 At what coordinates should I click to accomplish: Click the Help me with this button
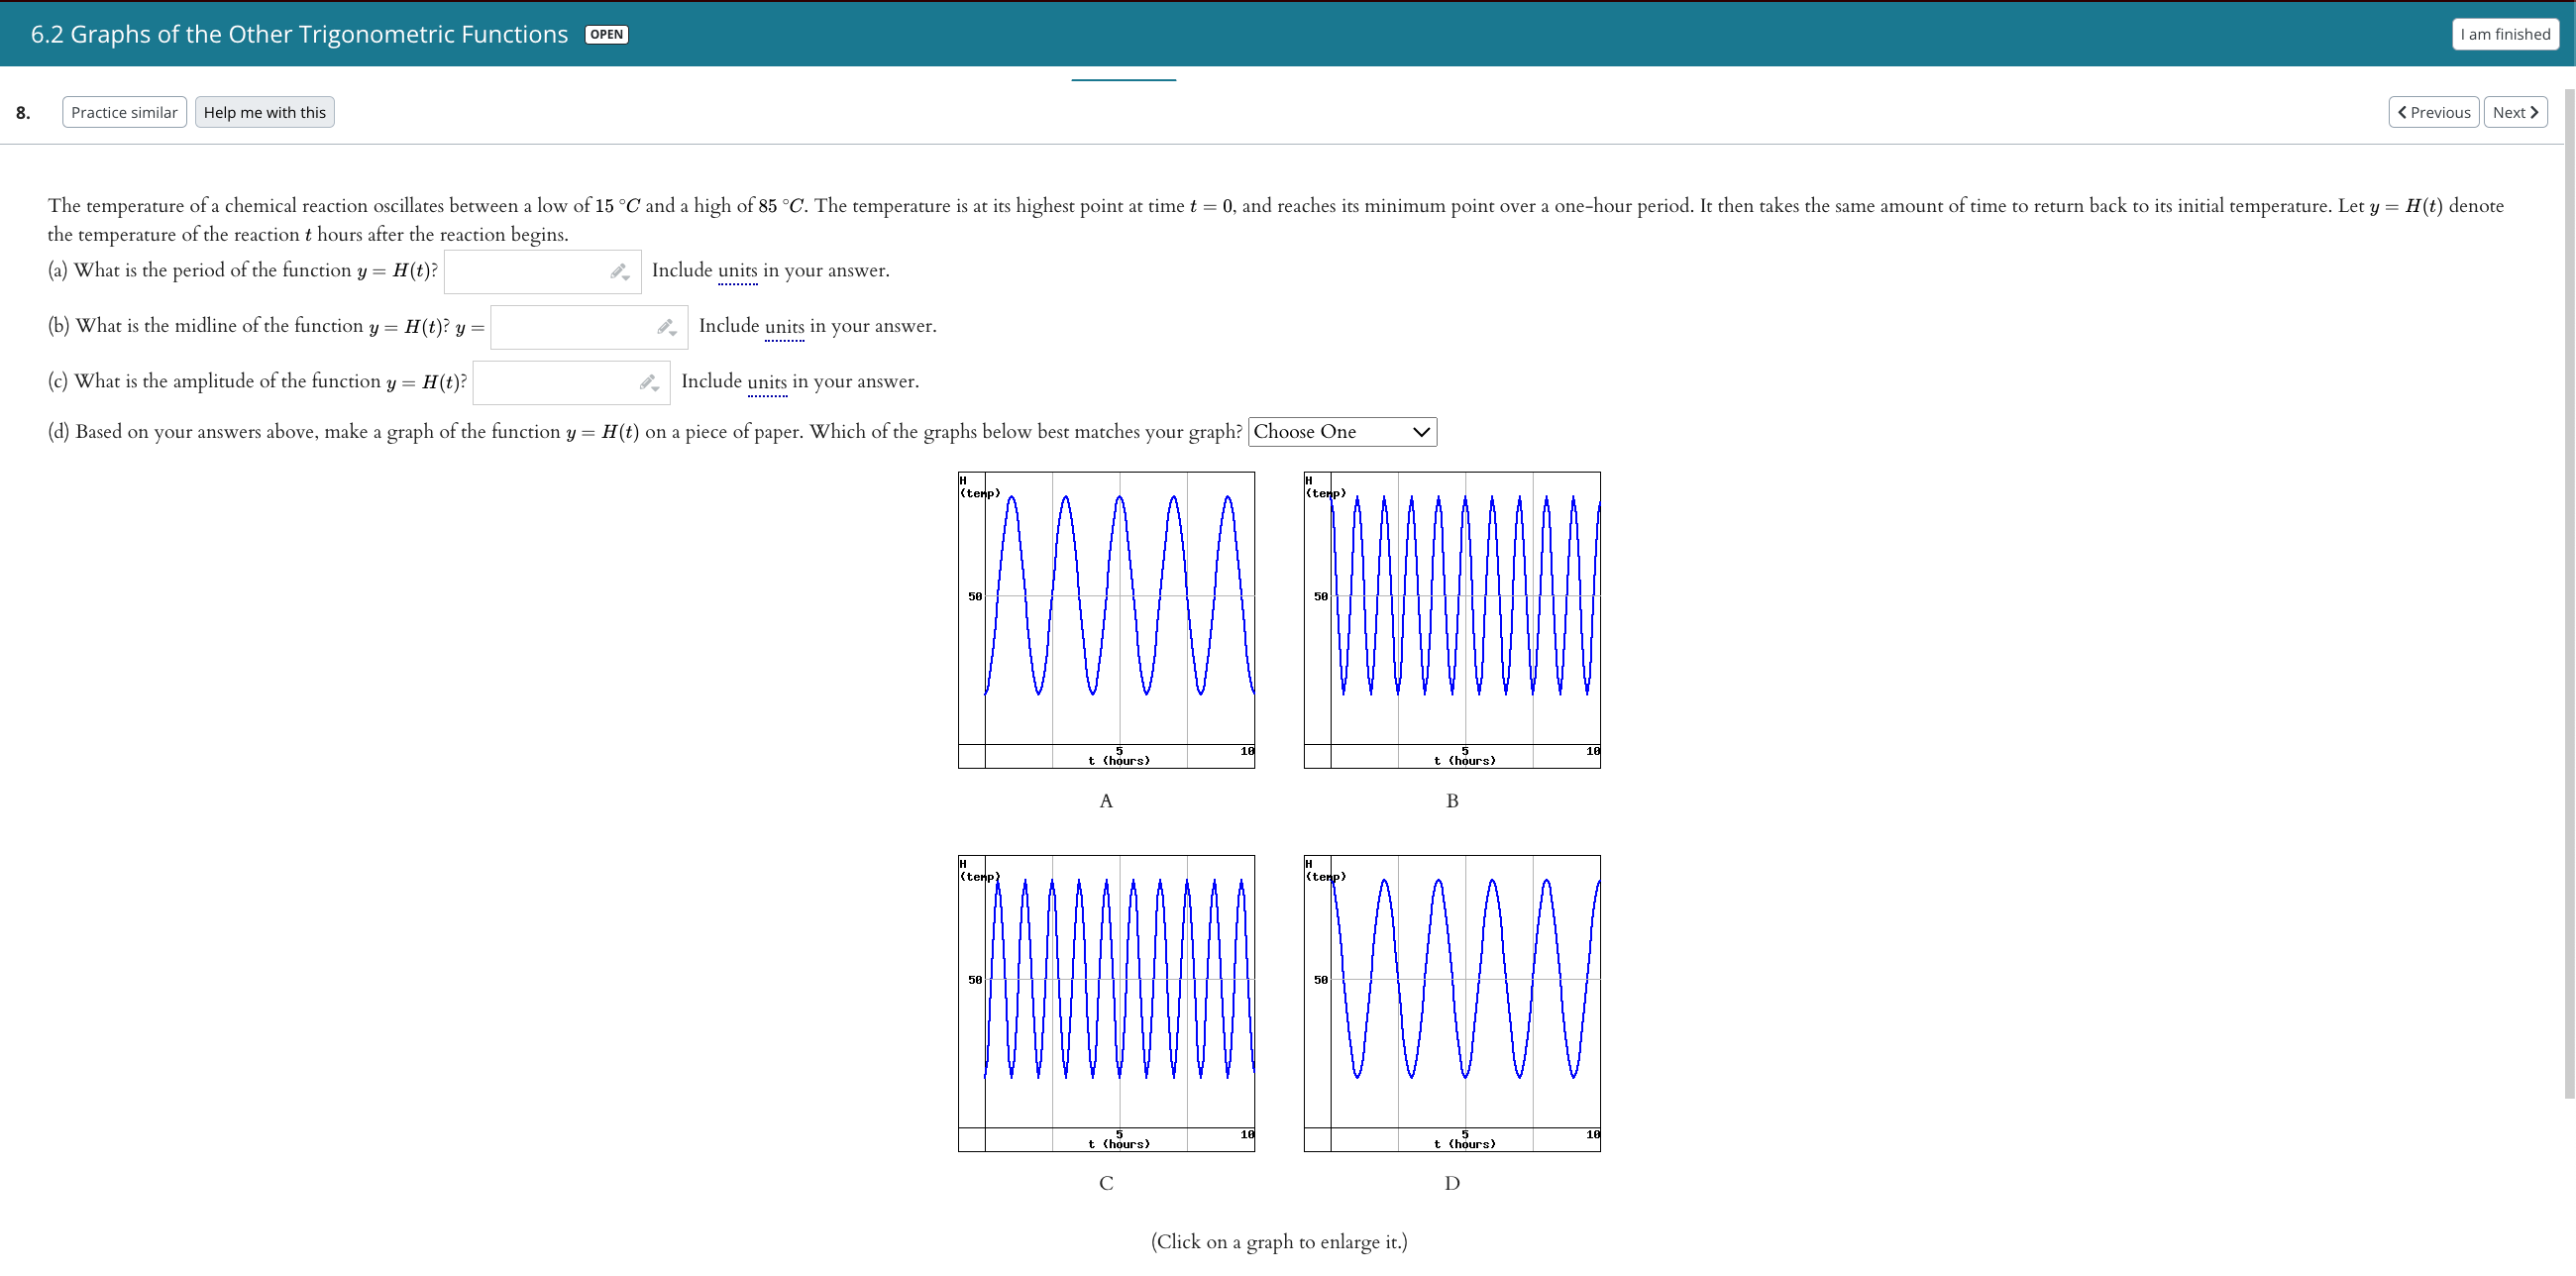point(264,111)
